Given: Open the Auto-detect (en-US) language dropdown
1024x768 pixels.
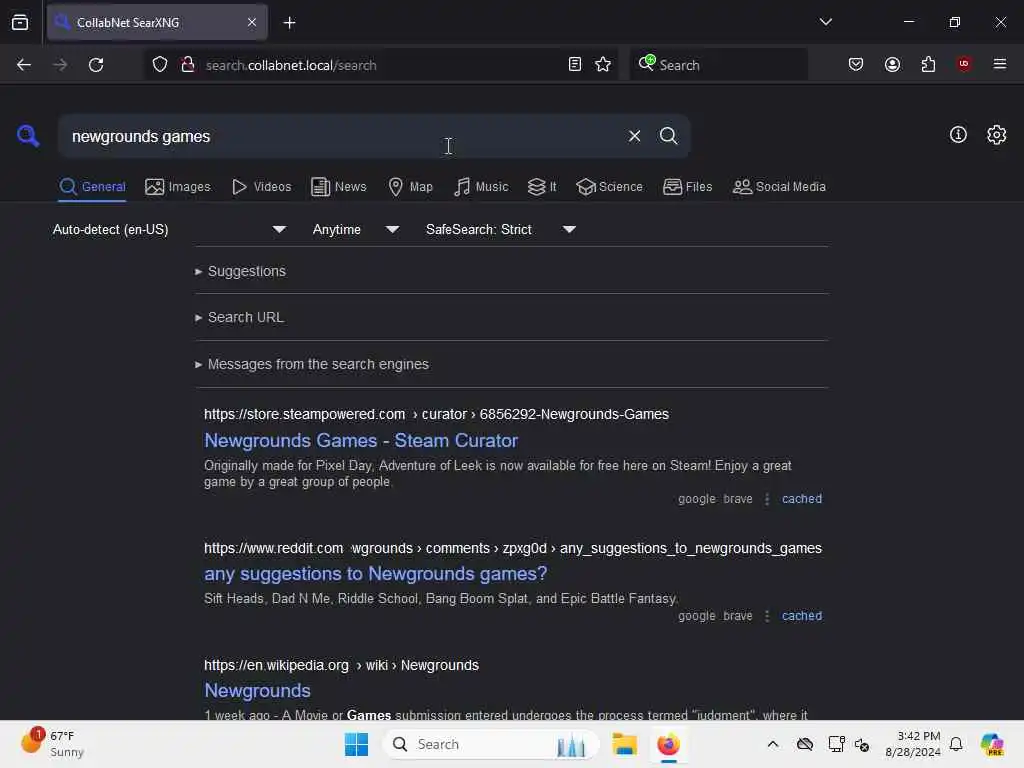Looking at the screenshot, I should pos(170,229).
